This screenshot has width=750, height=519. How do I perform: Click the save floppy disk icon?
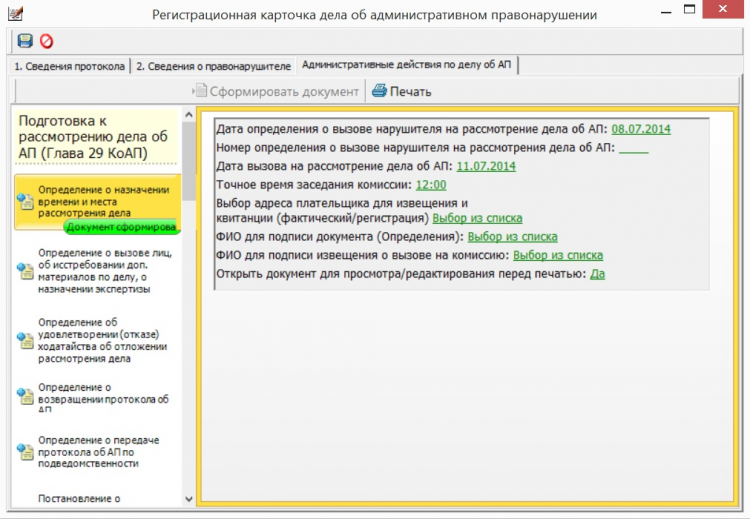(x=25, y=41)
